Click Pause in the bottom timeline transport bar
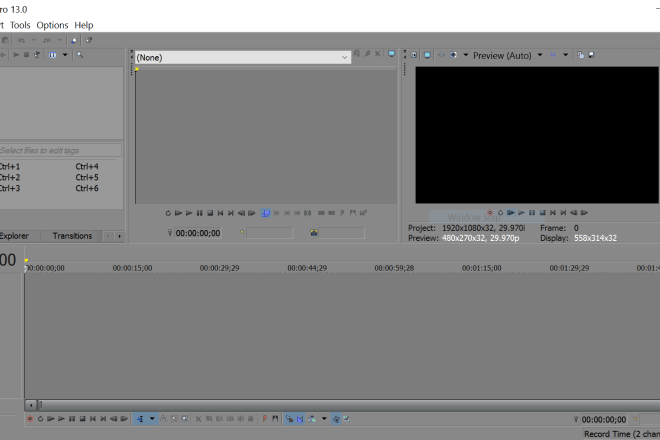The width and height of the screenshot is (660, 440). tap(72, 419)
